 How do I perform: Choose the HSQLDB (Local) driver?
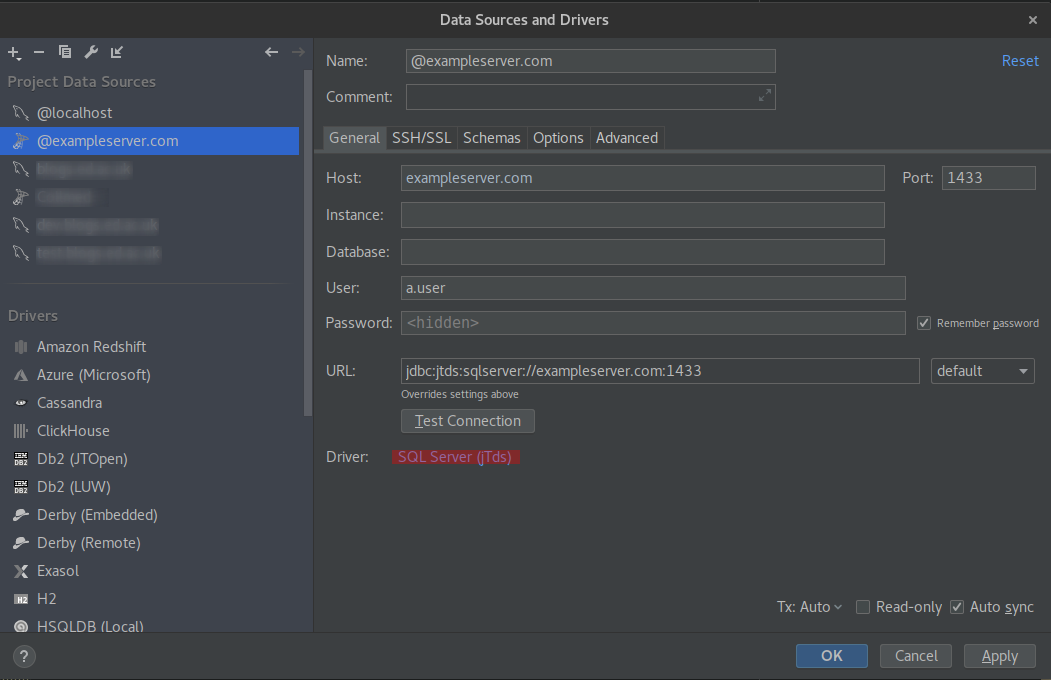pos(151,625)
